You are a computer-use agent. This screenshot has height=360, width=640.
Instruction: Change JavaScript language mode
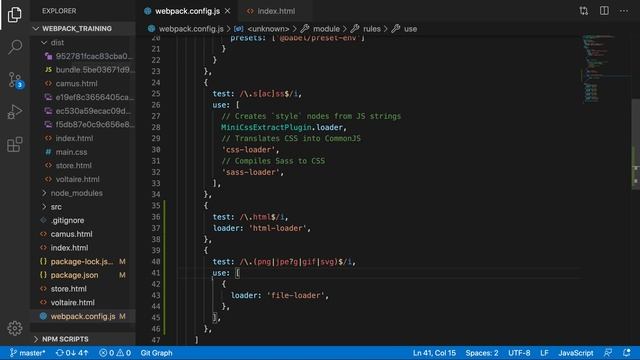pos(576,353)
